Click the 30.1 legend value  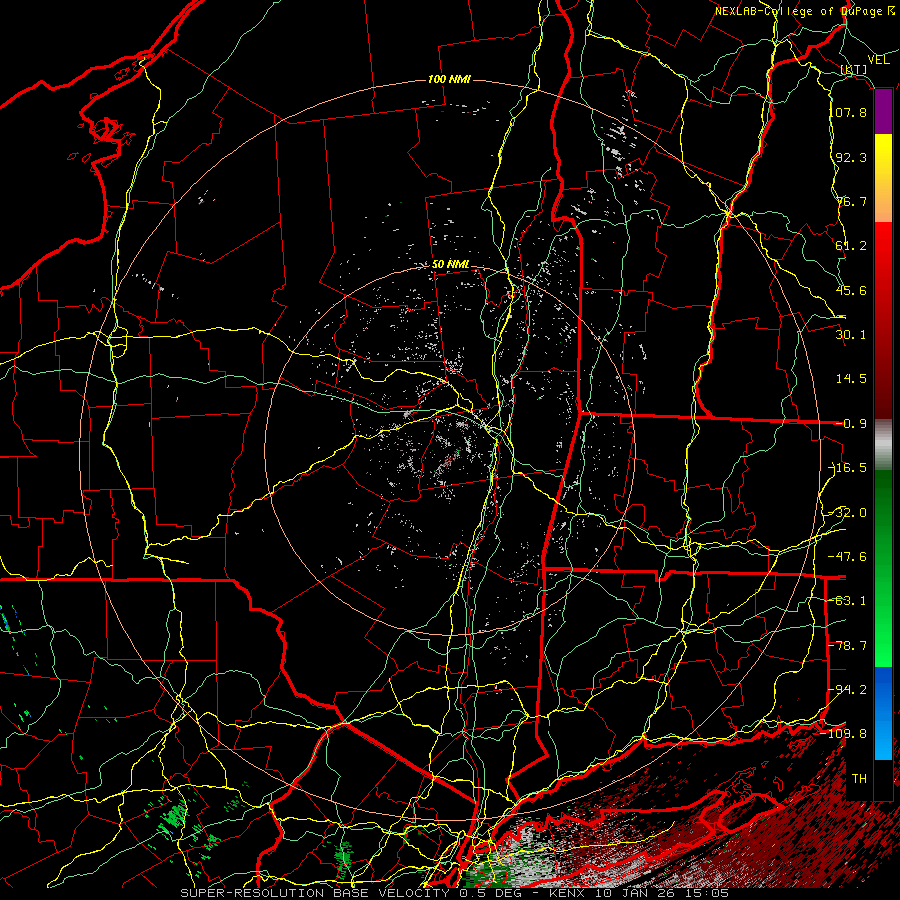coord(851,335)
